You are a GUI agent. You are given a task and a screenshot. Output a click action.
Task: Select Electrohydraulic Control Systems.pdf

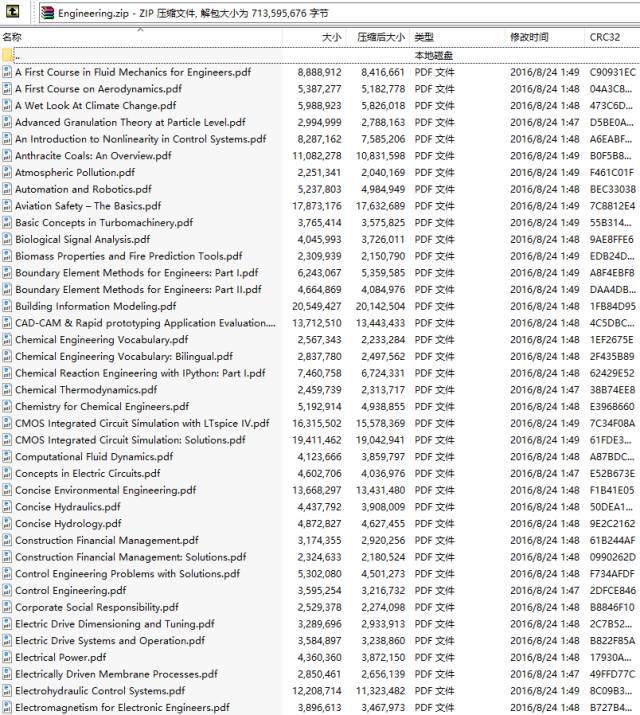pyautogui.click(x=100, y=691)
